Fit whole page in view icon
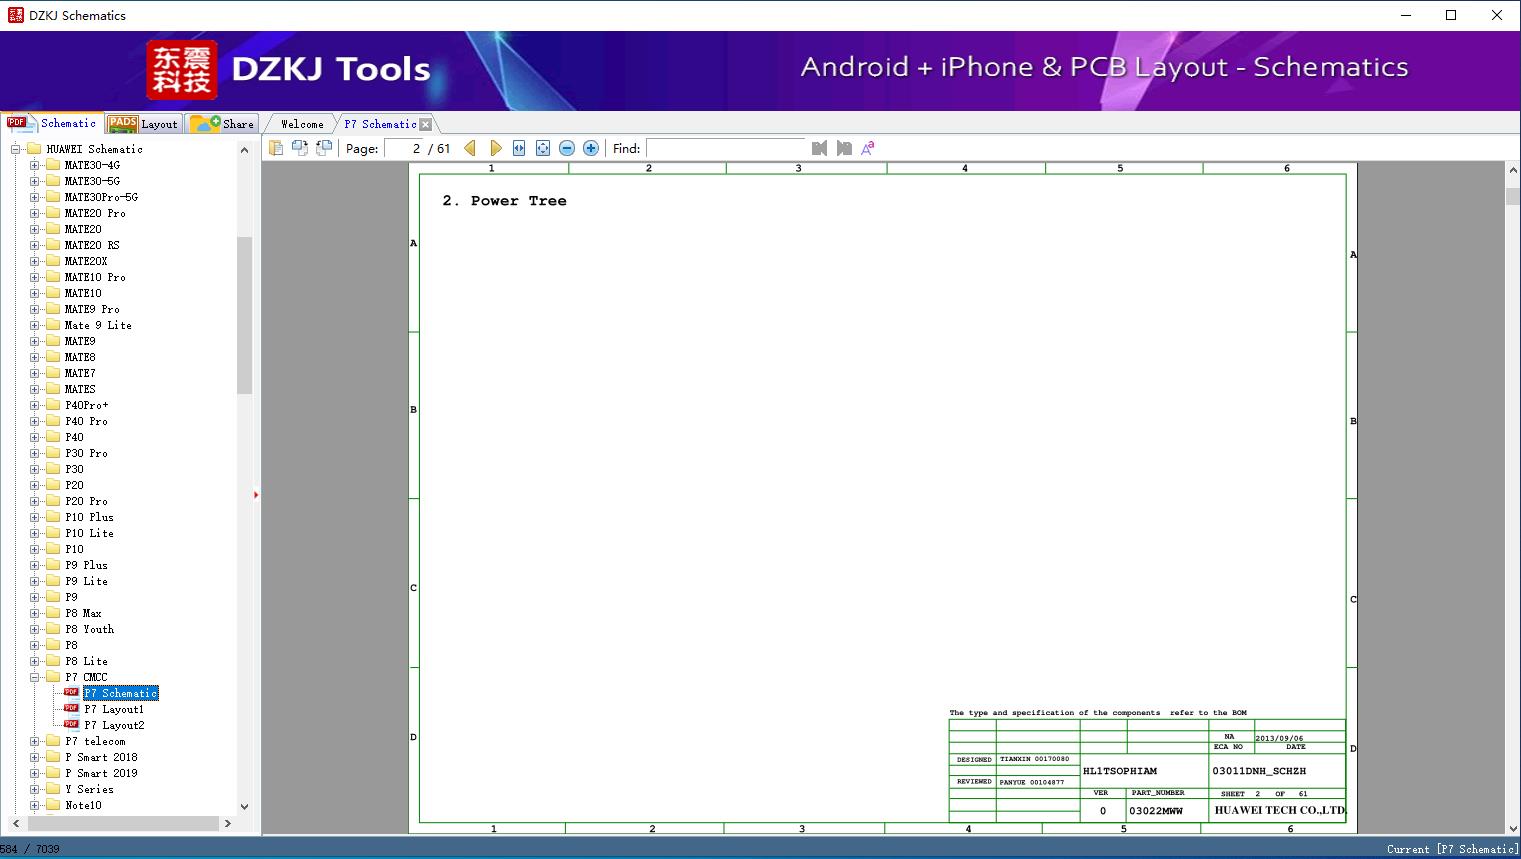The width and height of the screenshot is (1521, 859). click(x=543, y=148)
